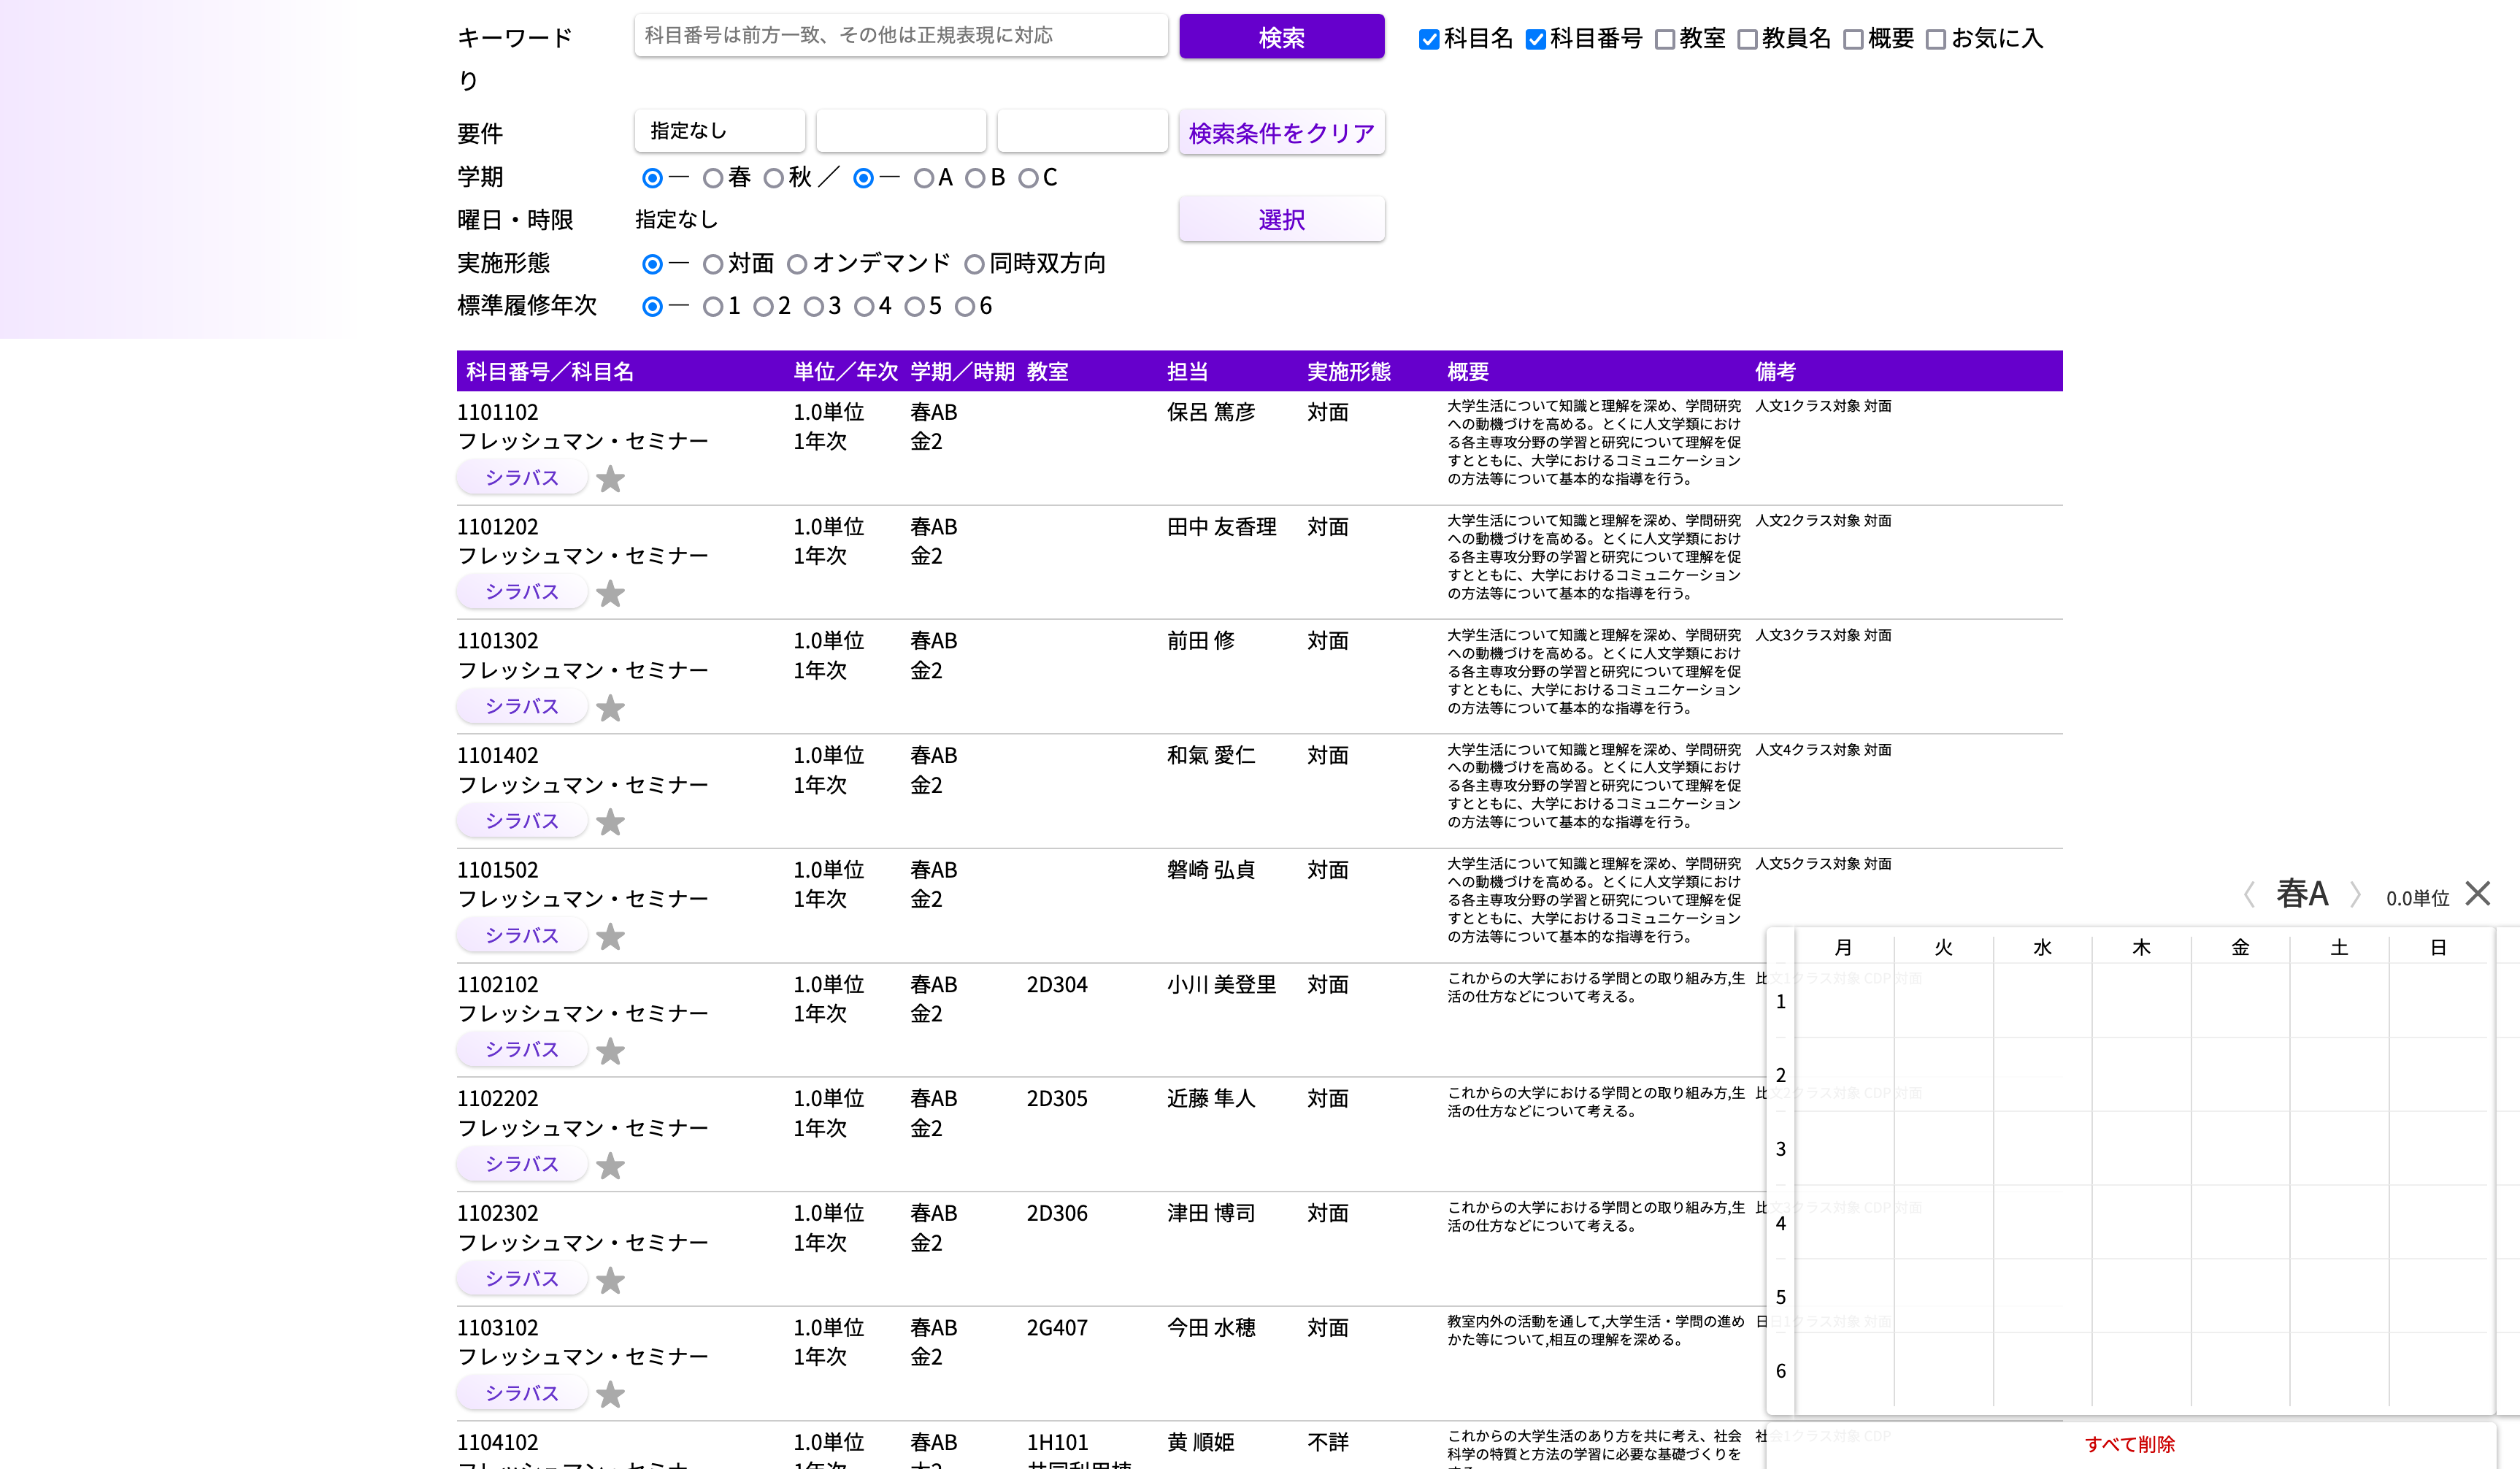Favorite course 1102302 with star icon
Viewport: 2520px width, 1469px height.
pyautogui.click(x=610, y=1280)
